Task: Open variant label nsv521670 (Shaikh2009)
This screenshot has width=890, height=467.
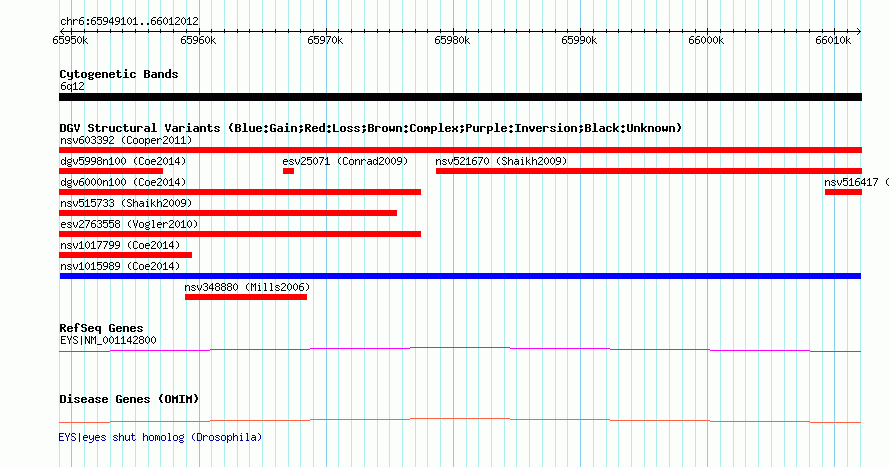Action: click(501, 161)
